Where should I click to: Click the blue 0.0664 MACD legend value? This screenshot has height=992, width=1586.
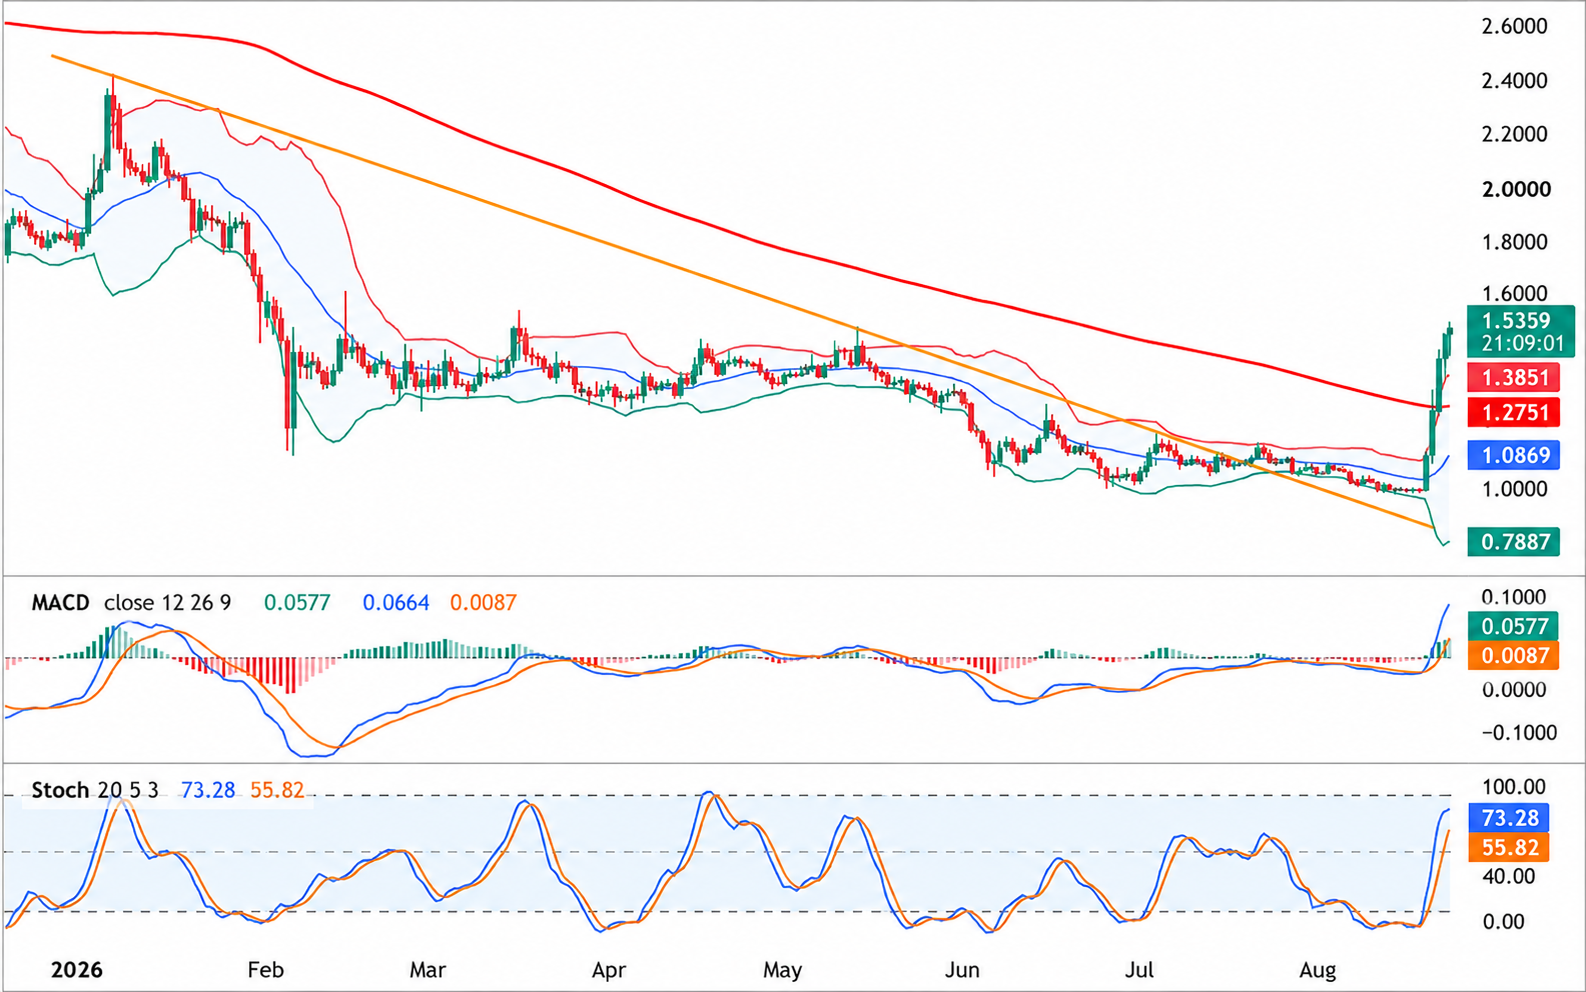coord(395,603)
